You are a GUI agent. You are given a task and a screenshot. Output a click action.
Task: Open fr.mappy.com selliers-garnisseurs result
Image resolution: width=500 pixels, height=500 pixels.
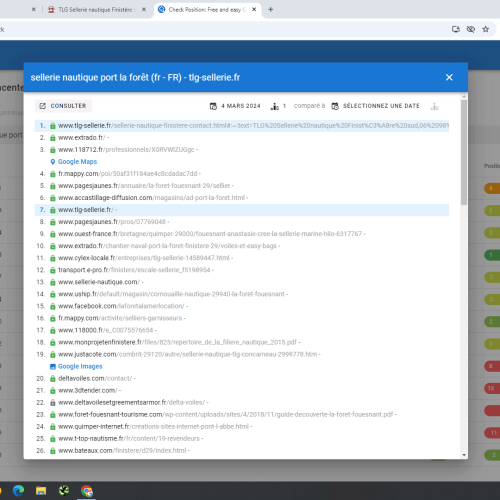click(x=120, y=318)
